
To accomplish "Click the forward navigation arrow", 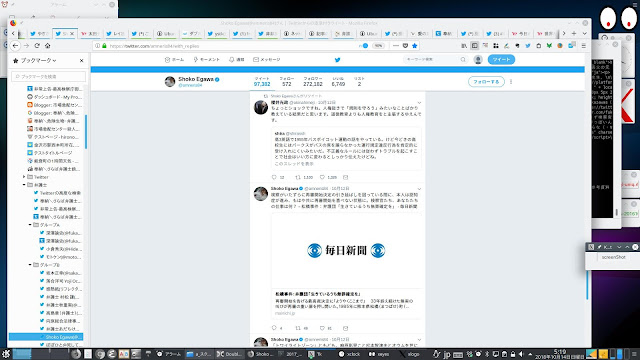I will [x=27, y=46].
